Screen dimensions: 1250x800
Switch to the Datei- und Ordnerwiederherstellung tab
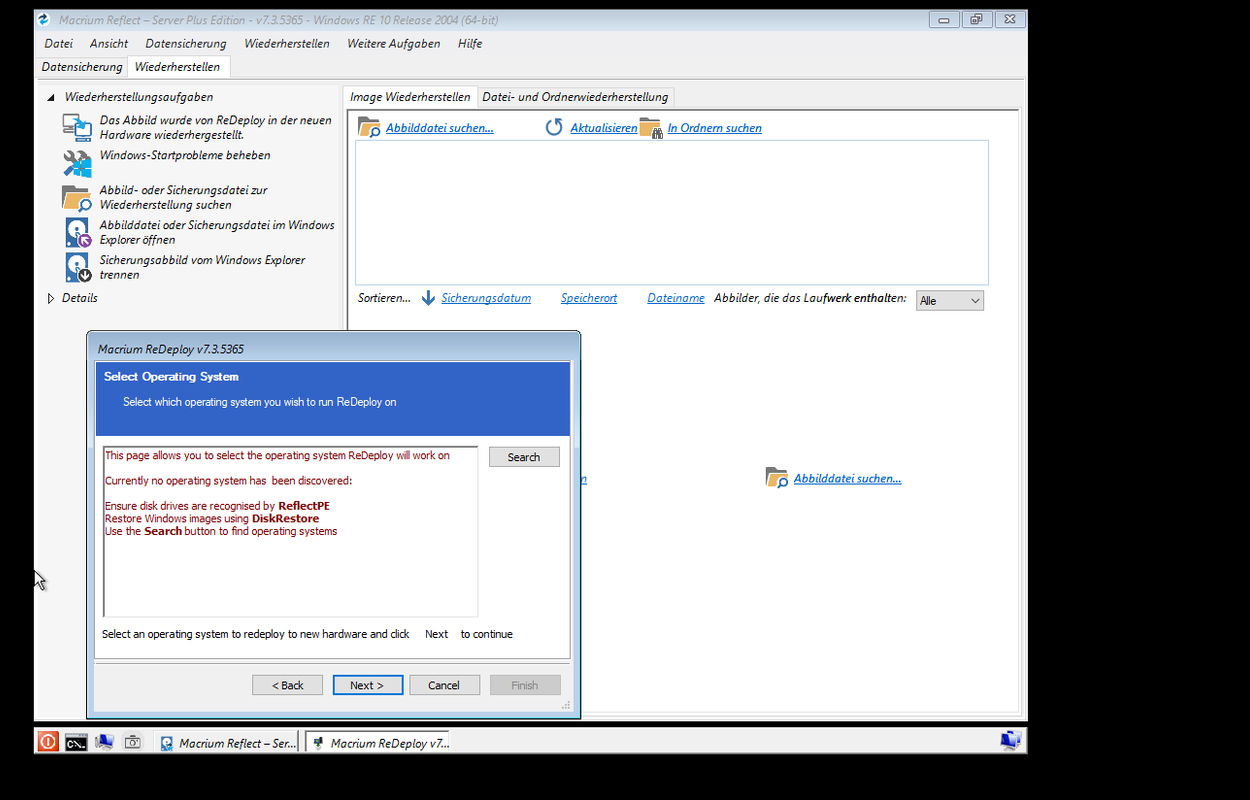coord(575,97)
